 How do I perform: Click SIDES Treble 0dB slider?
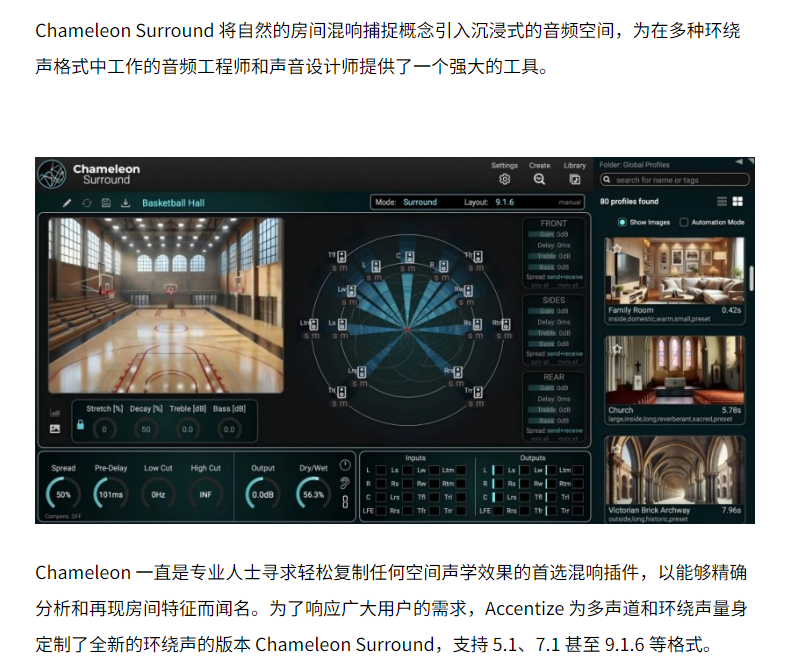click(549, 333)
